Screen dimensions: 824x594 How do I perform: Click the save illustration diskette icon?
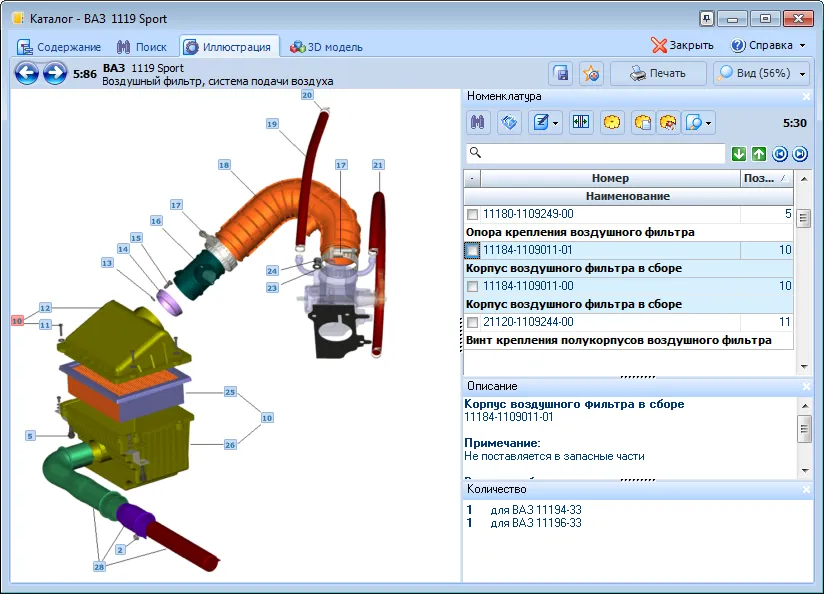pyautogui.click(x=561, y=74)
